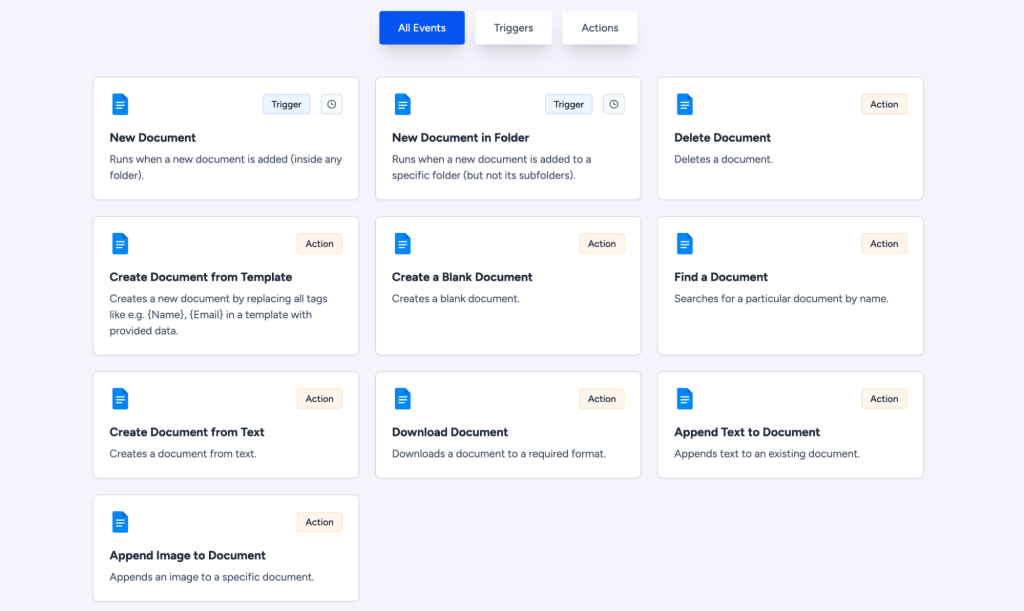The height and width of the screenshot is (611, 1024).
Task: Open the Create a Blank Document card
Action: pos(507,285)
